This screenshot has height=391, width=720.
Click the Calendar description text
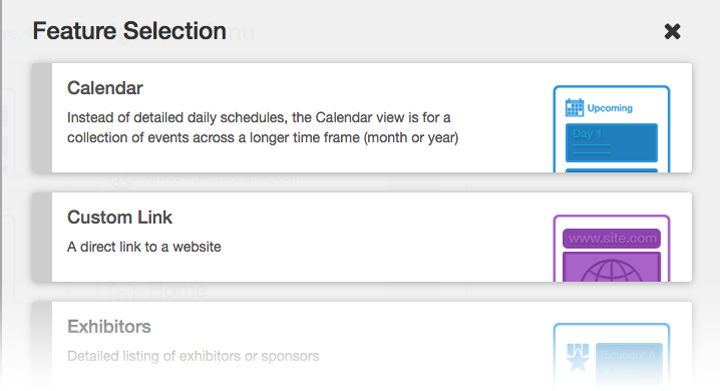point(263,128)
